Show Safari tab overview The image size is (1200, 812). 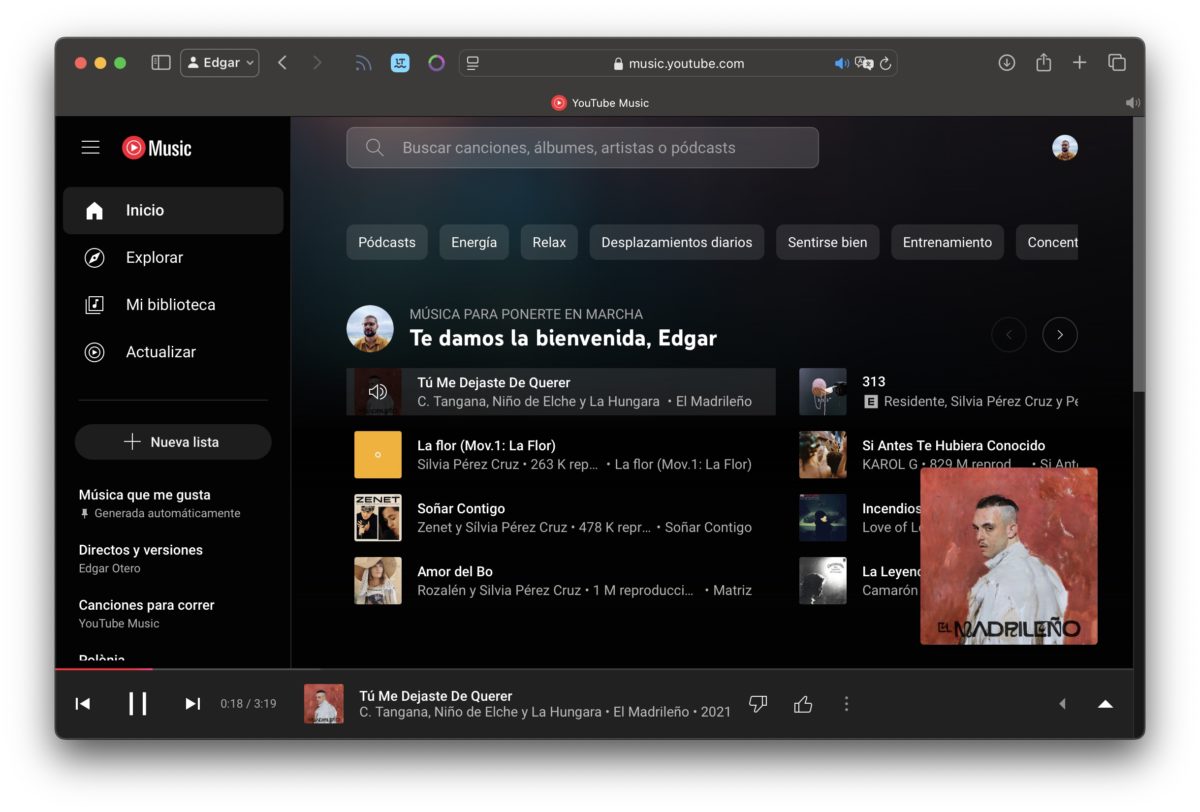click(1117, 63)
